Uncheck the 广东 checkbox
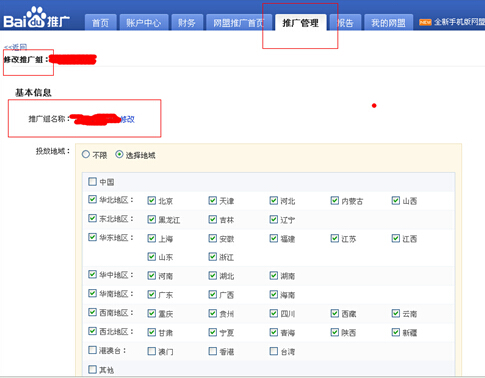 pyautogui.click(x=152, y=294)
